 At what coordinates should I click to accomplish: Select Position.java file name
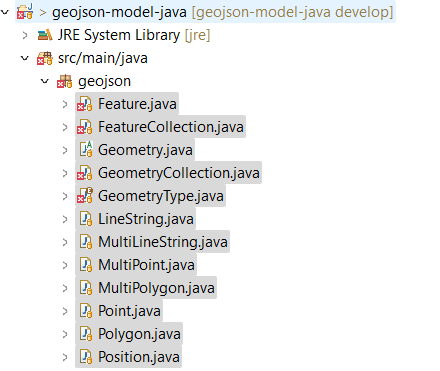click(139, 357)
